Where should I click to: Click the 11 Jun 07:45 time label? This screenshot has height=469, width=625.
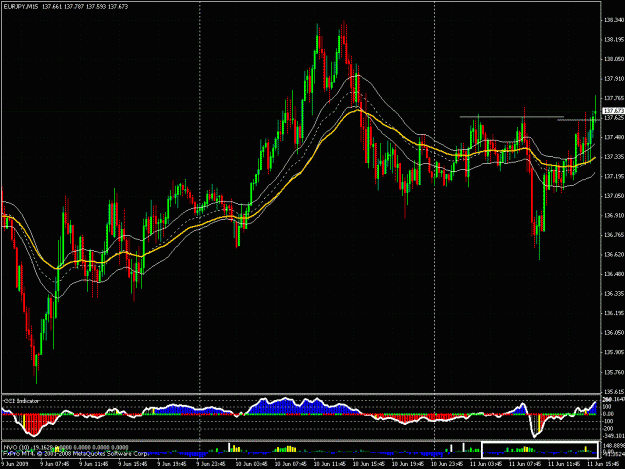coord(525,464)
